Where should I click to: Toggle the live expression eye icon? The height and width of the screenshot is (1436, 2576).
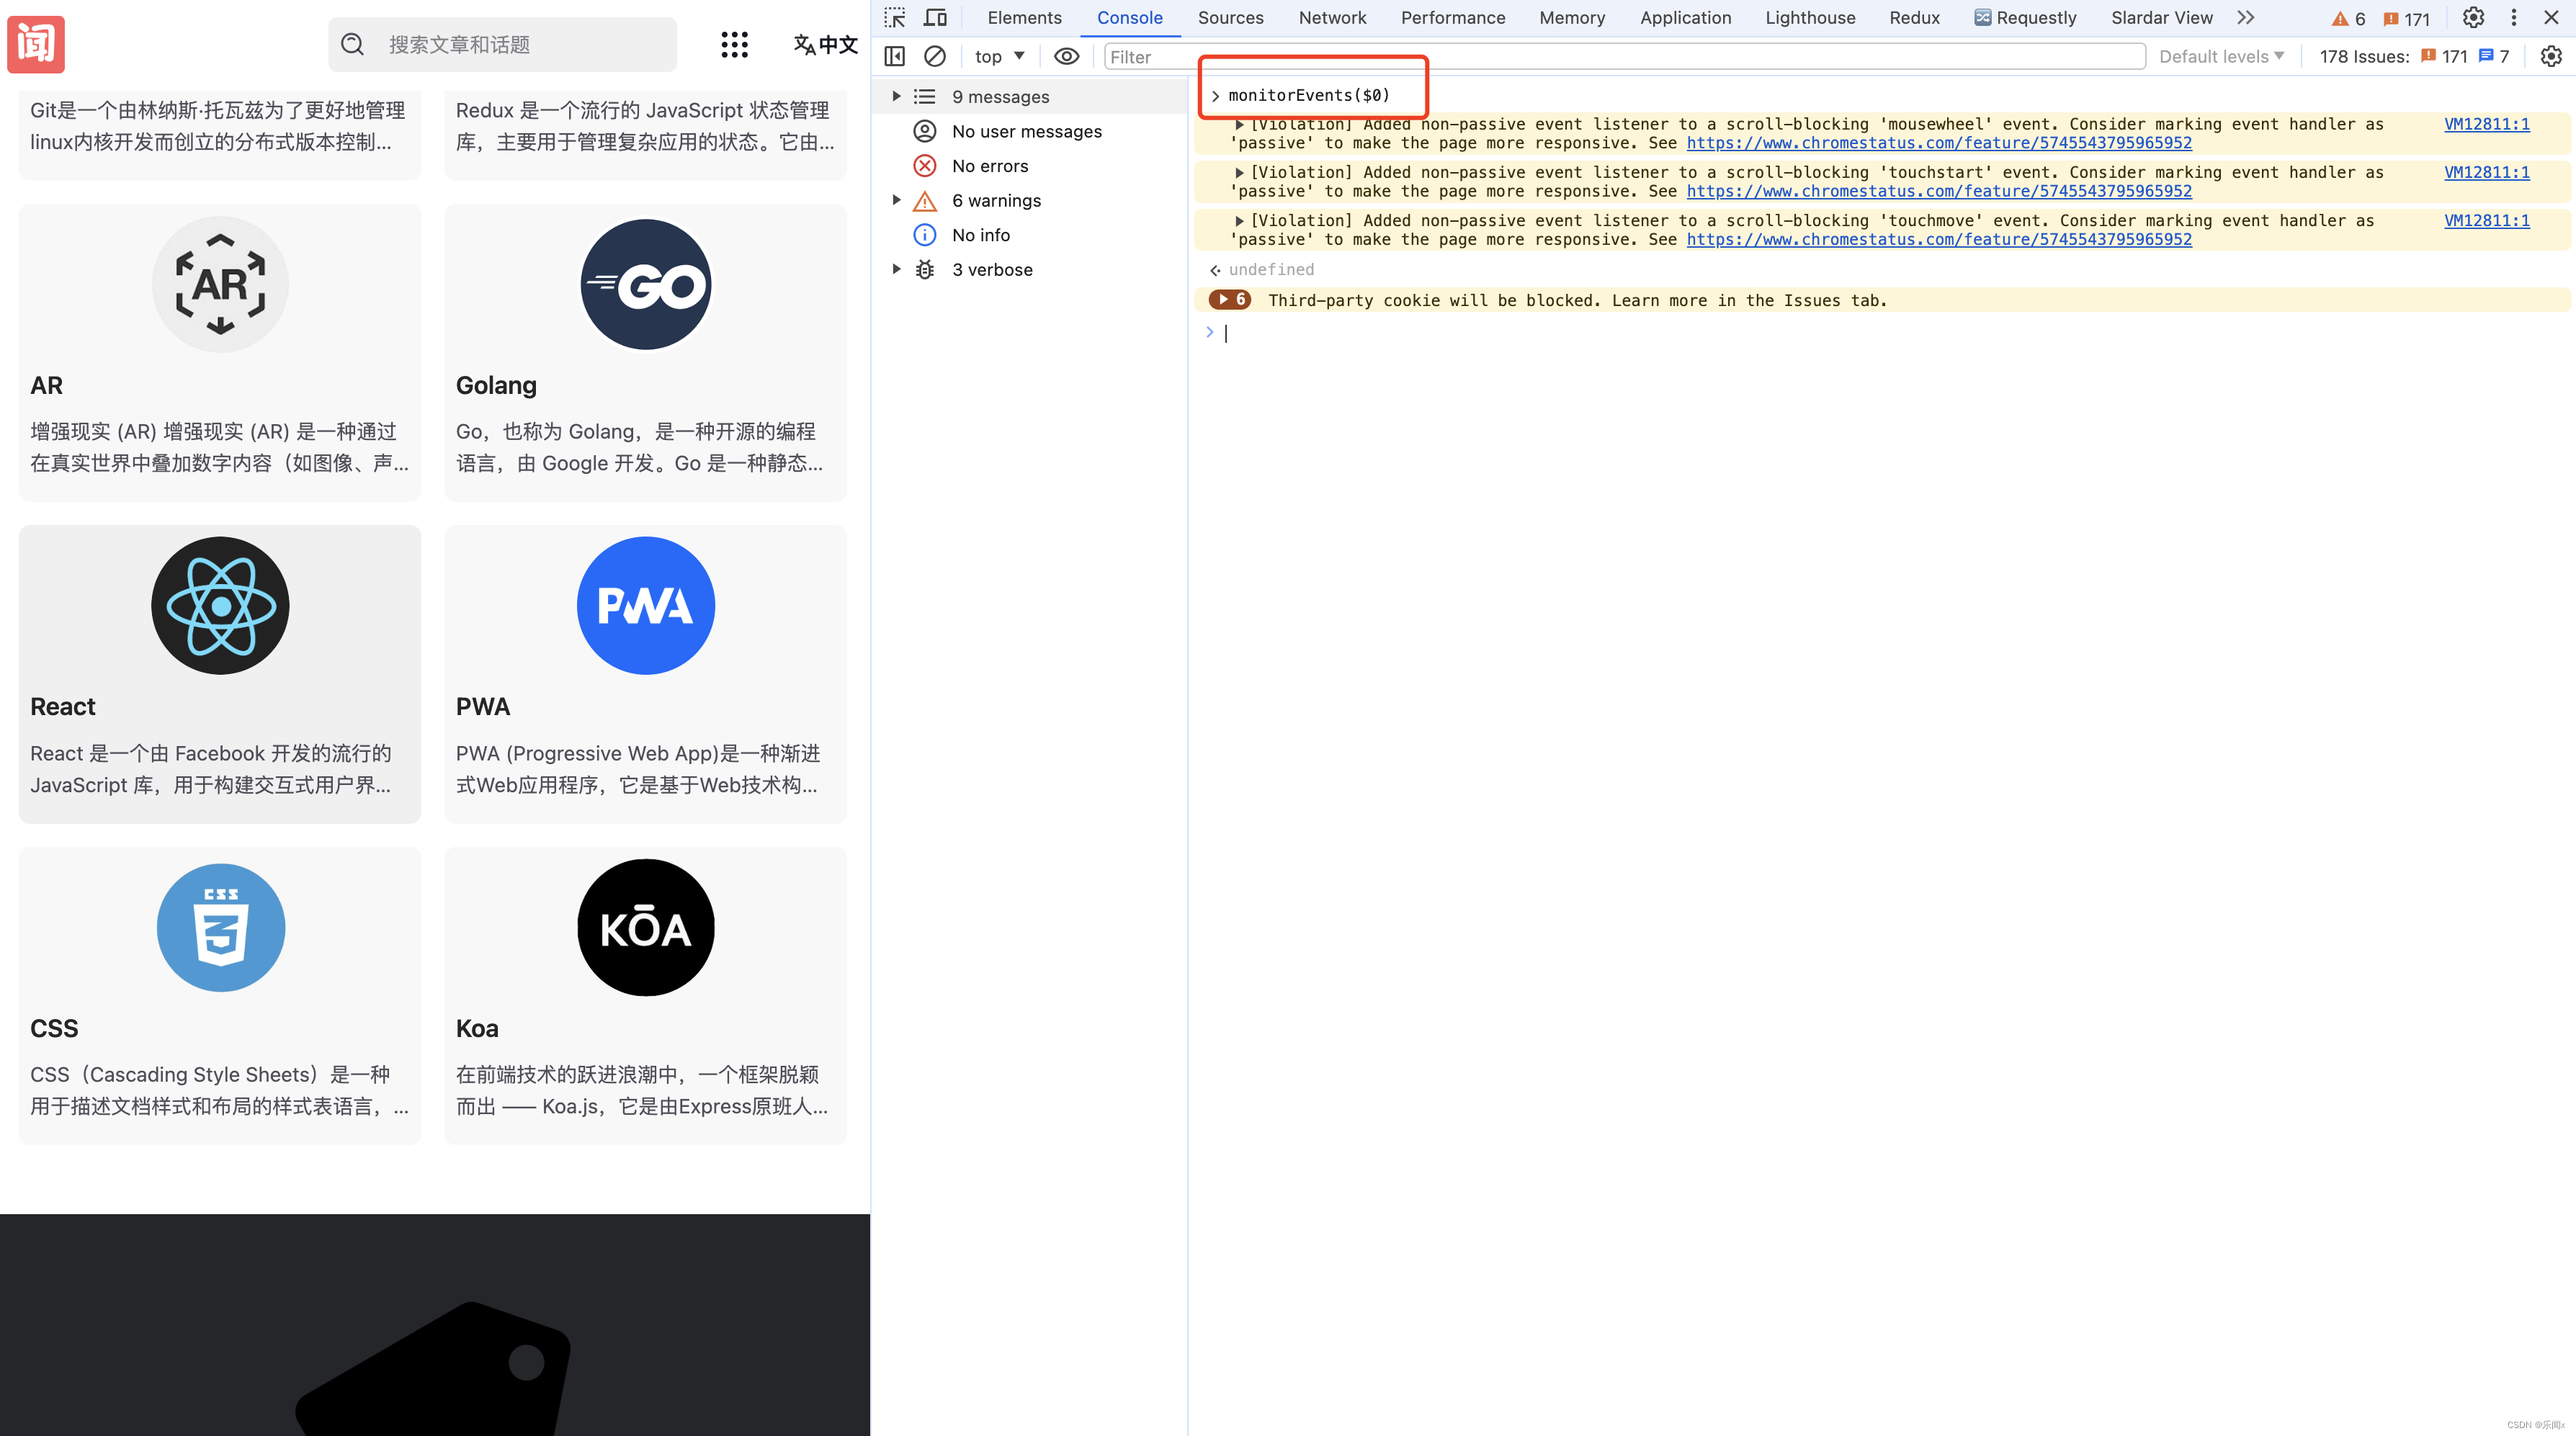point(1067,57)
